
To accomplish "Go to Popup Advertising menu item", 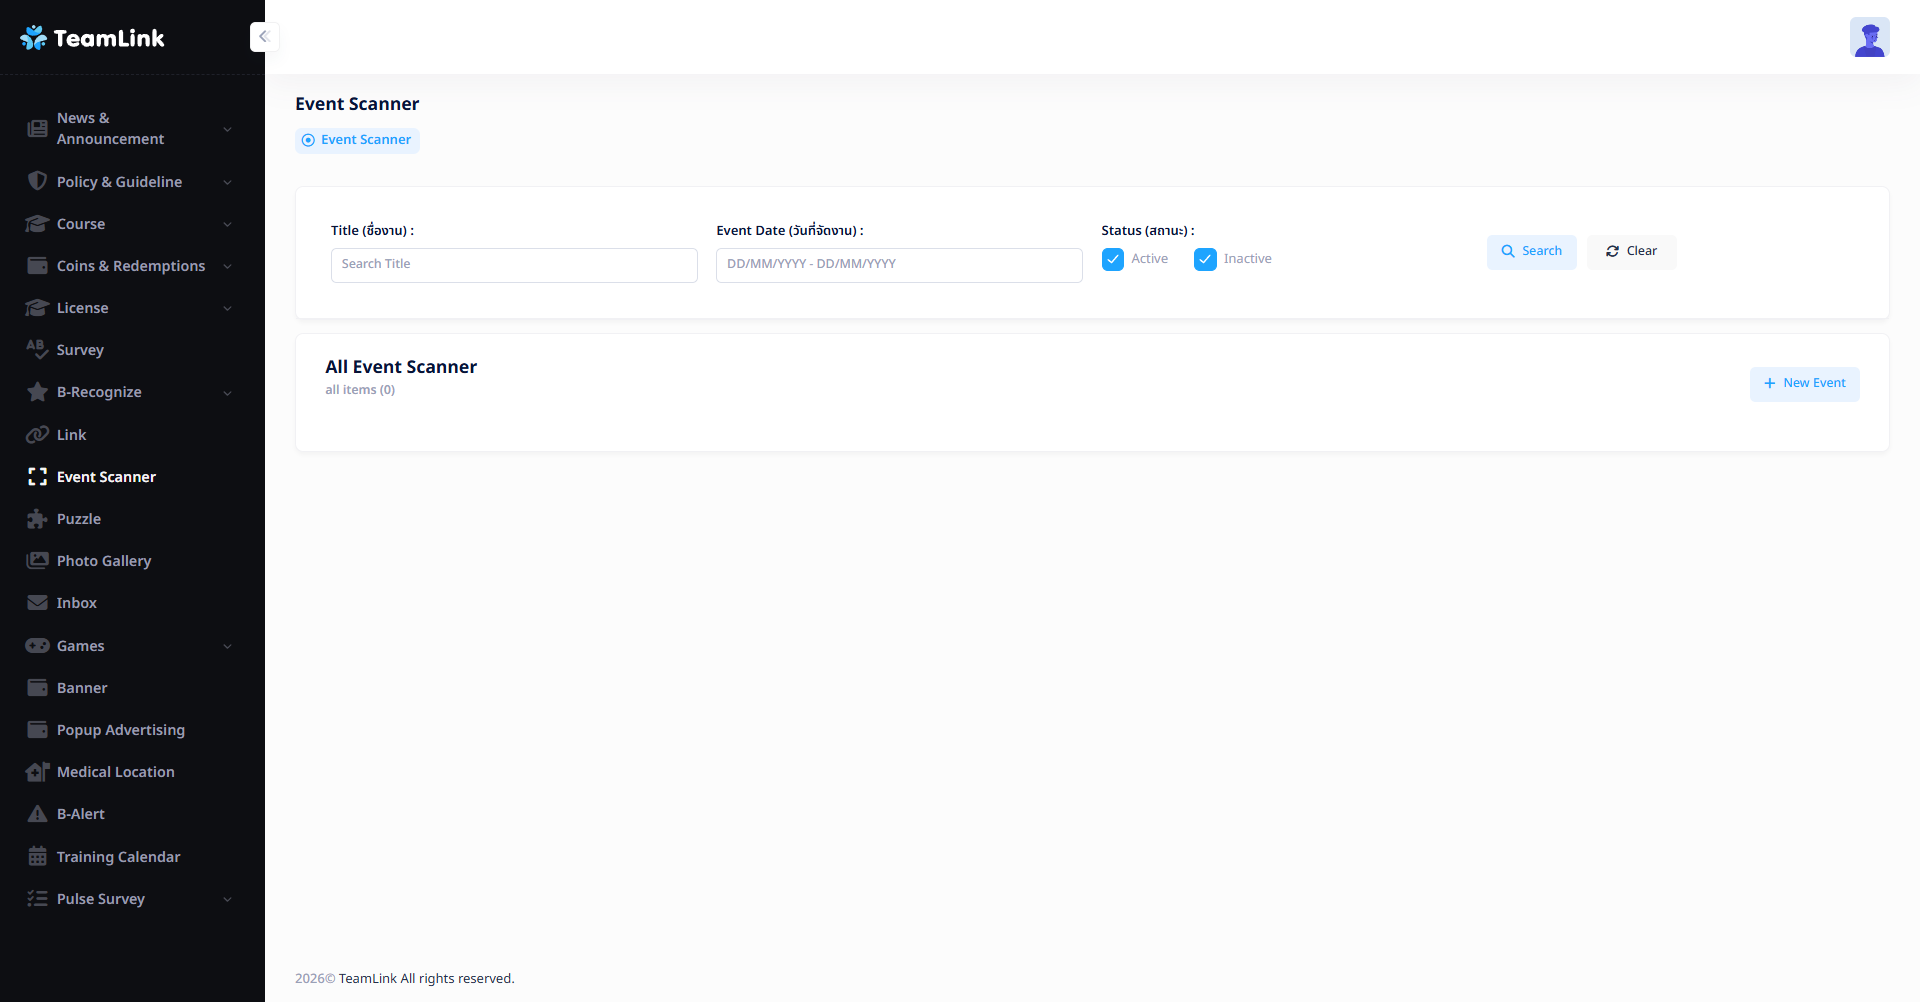I will [x=120, y=730].
